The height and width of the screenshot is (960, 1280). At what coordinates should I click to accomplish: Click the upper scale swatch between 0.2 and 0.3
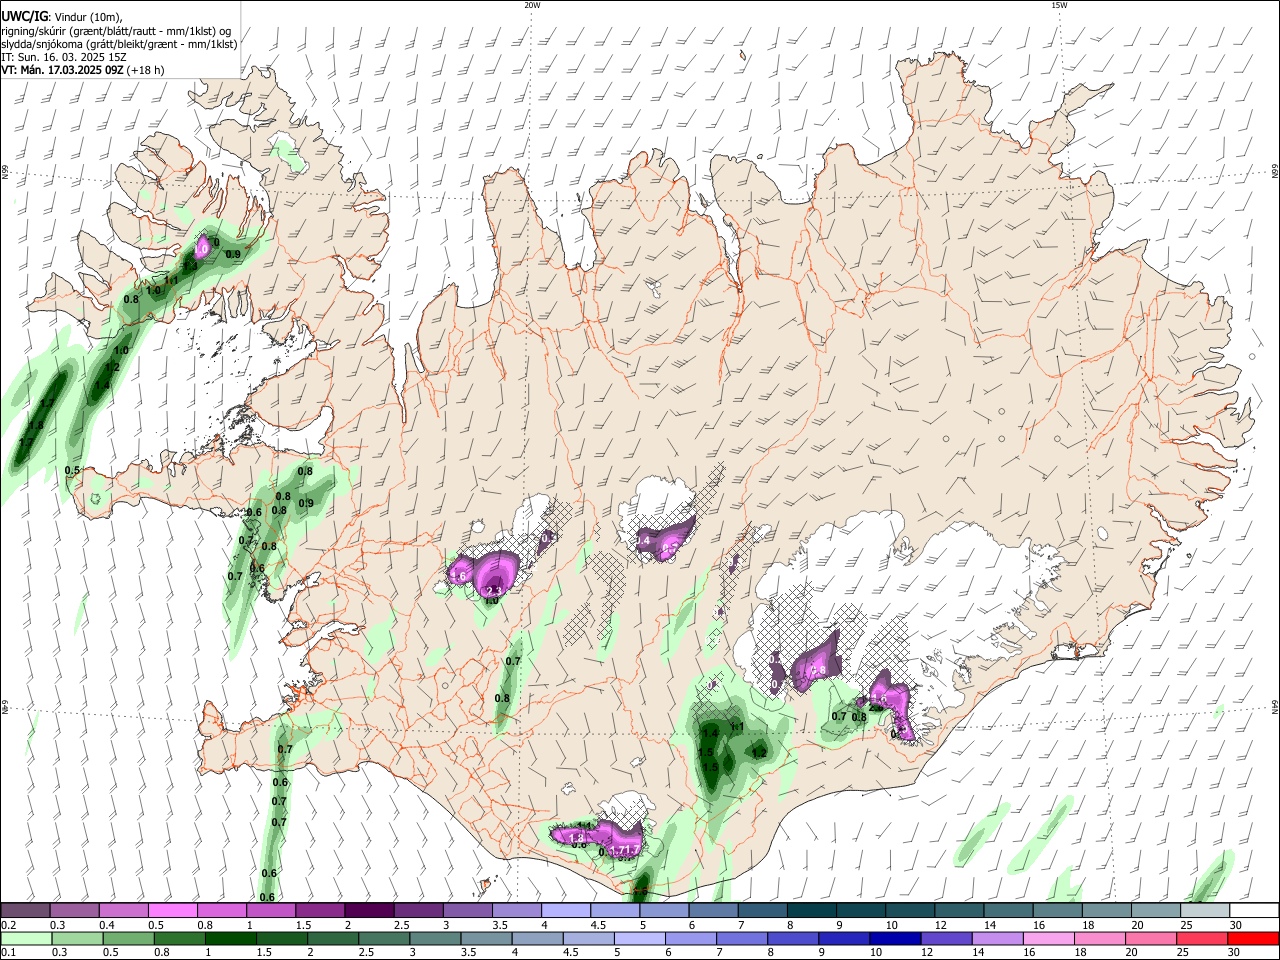pos(25,910)
